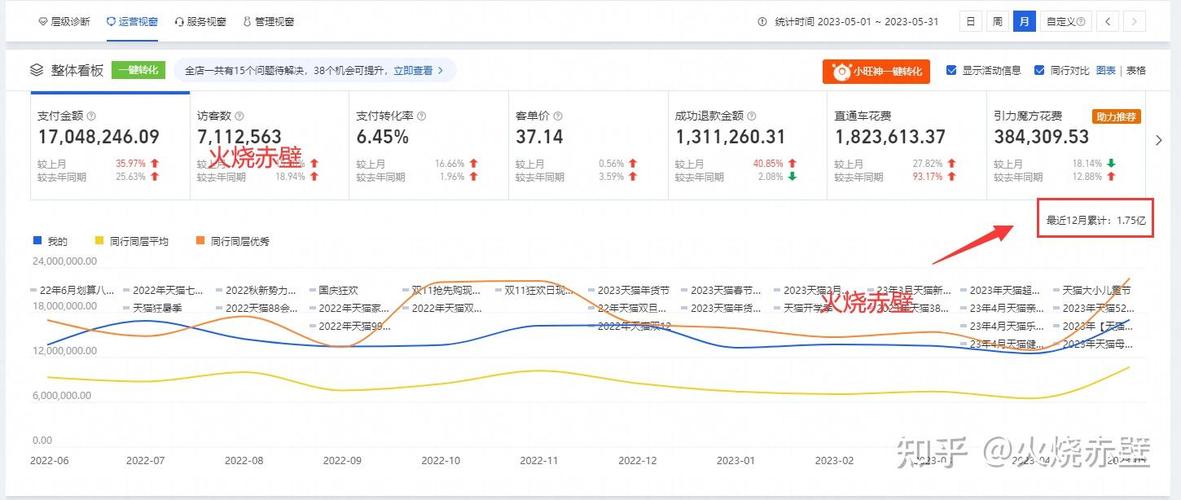Click 双11抢先购 event marker
1181x500 pixels.
[442, 290]
